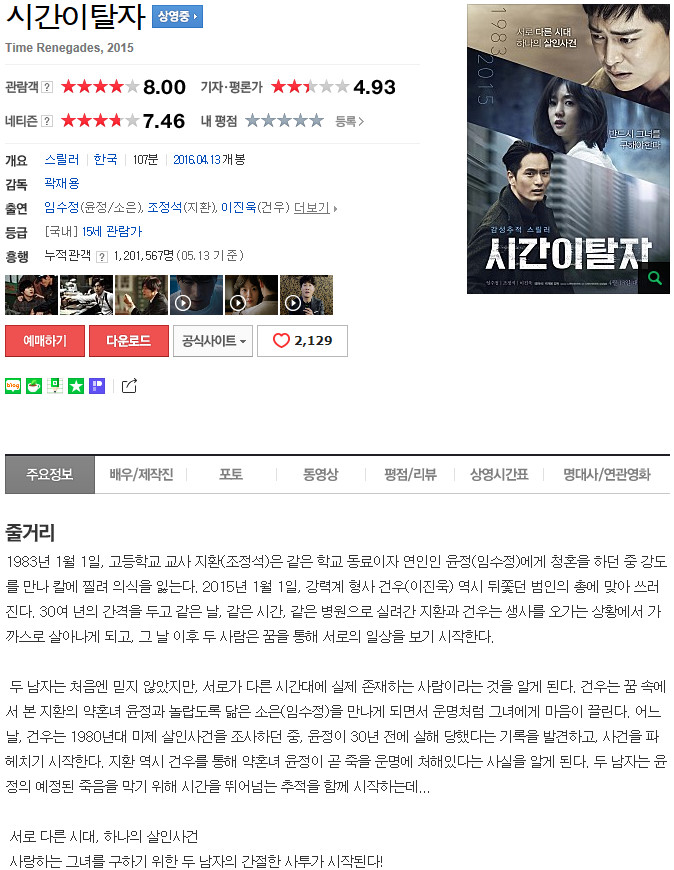The width and height of the screenshot is (674, 870).
Task: Click the help icon beside 누적관객
Action: [102, 256]
